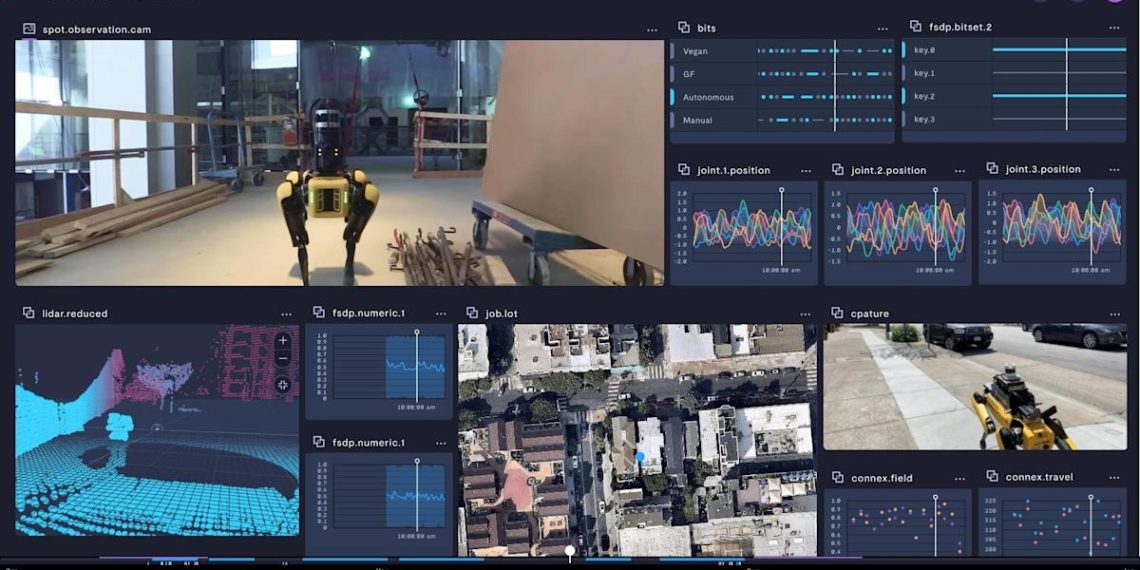Click the panel icon beside lidar.reduced
Screen dimensions: 1140x570
coord(28,313)
